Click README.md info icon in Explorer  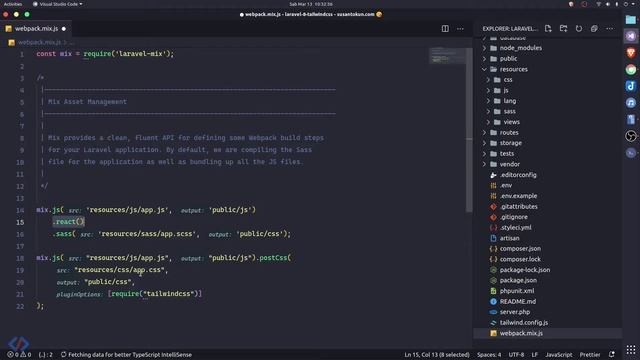click(x=493, y=302)
